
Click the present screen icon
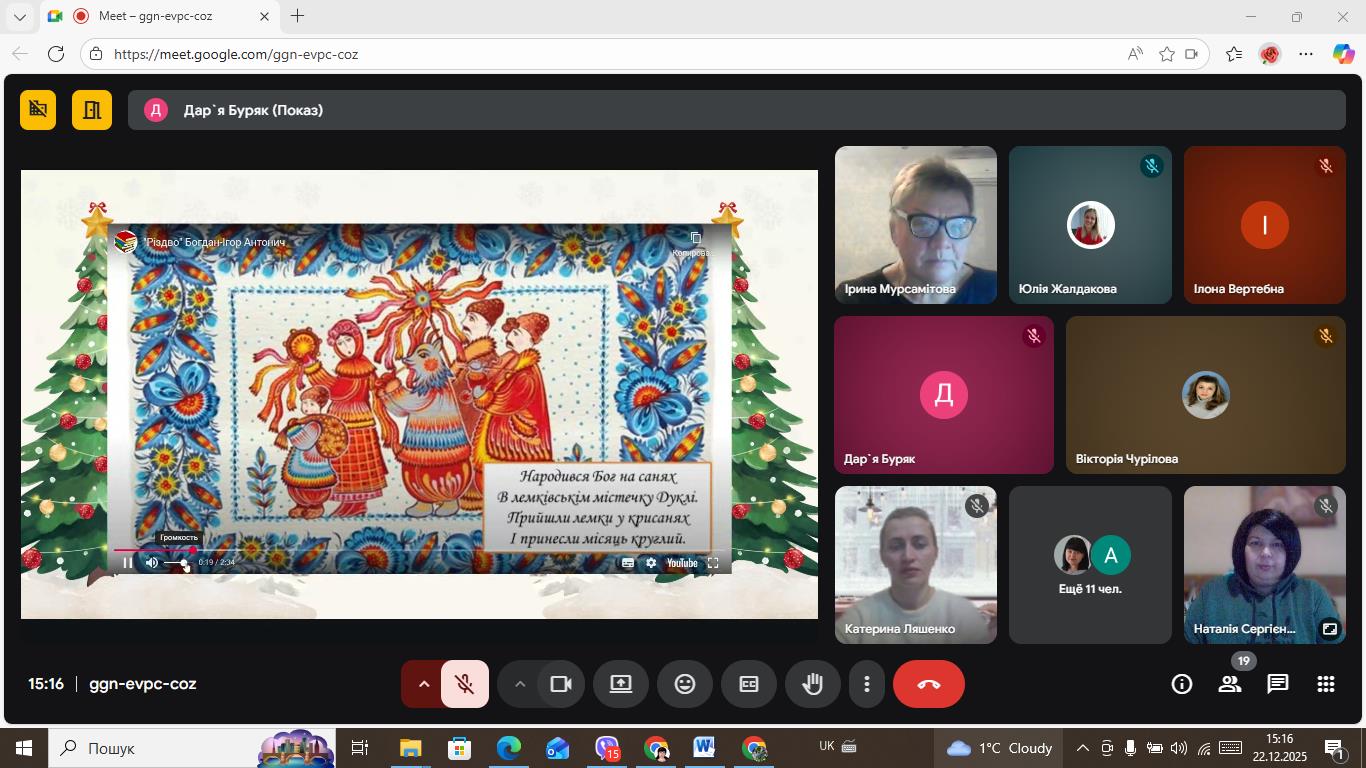point(621,684)
